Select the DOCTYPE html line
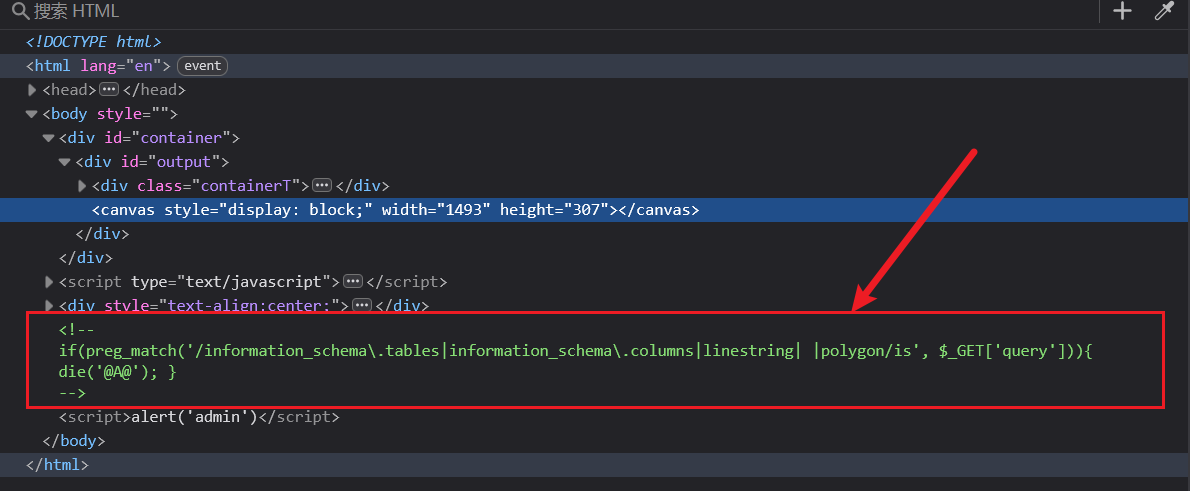 click(93, 42)
